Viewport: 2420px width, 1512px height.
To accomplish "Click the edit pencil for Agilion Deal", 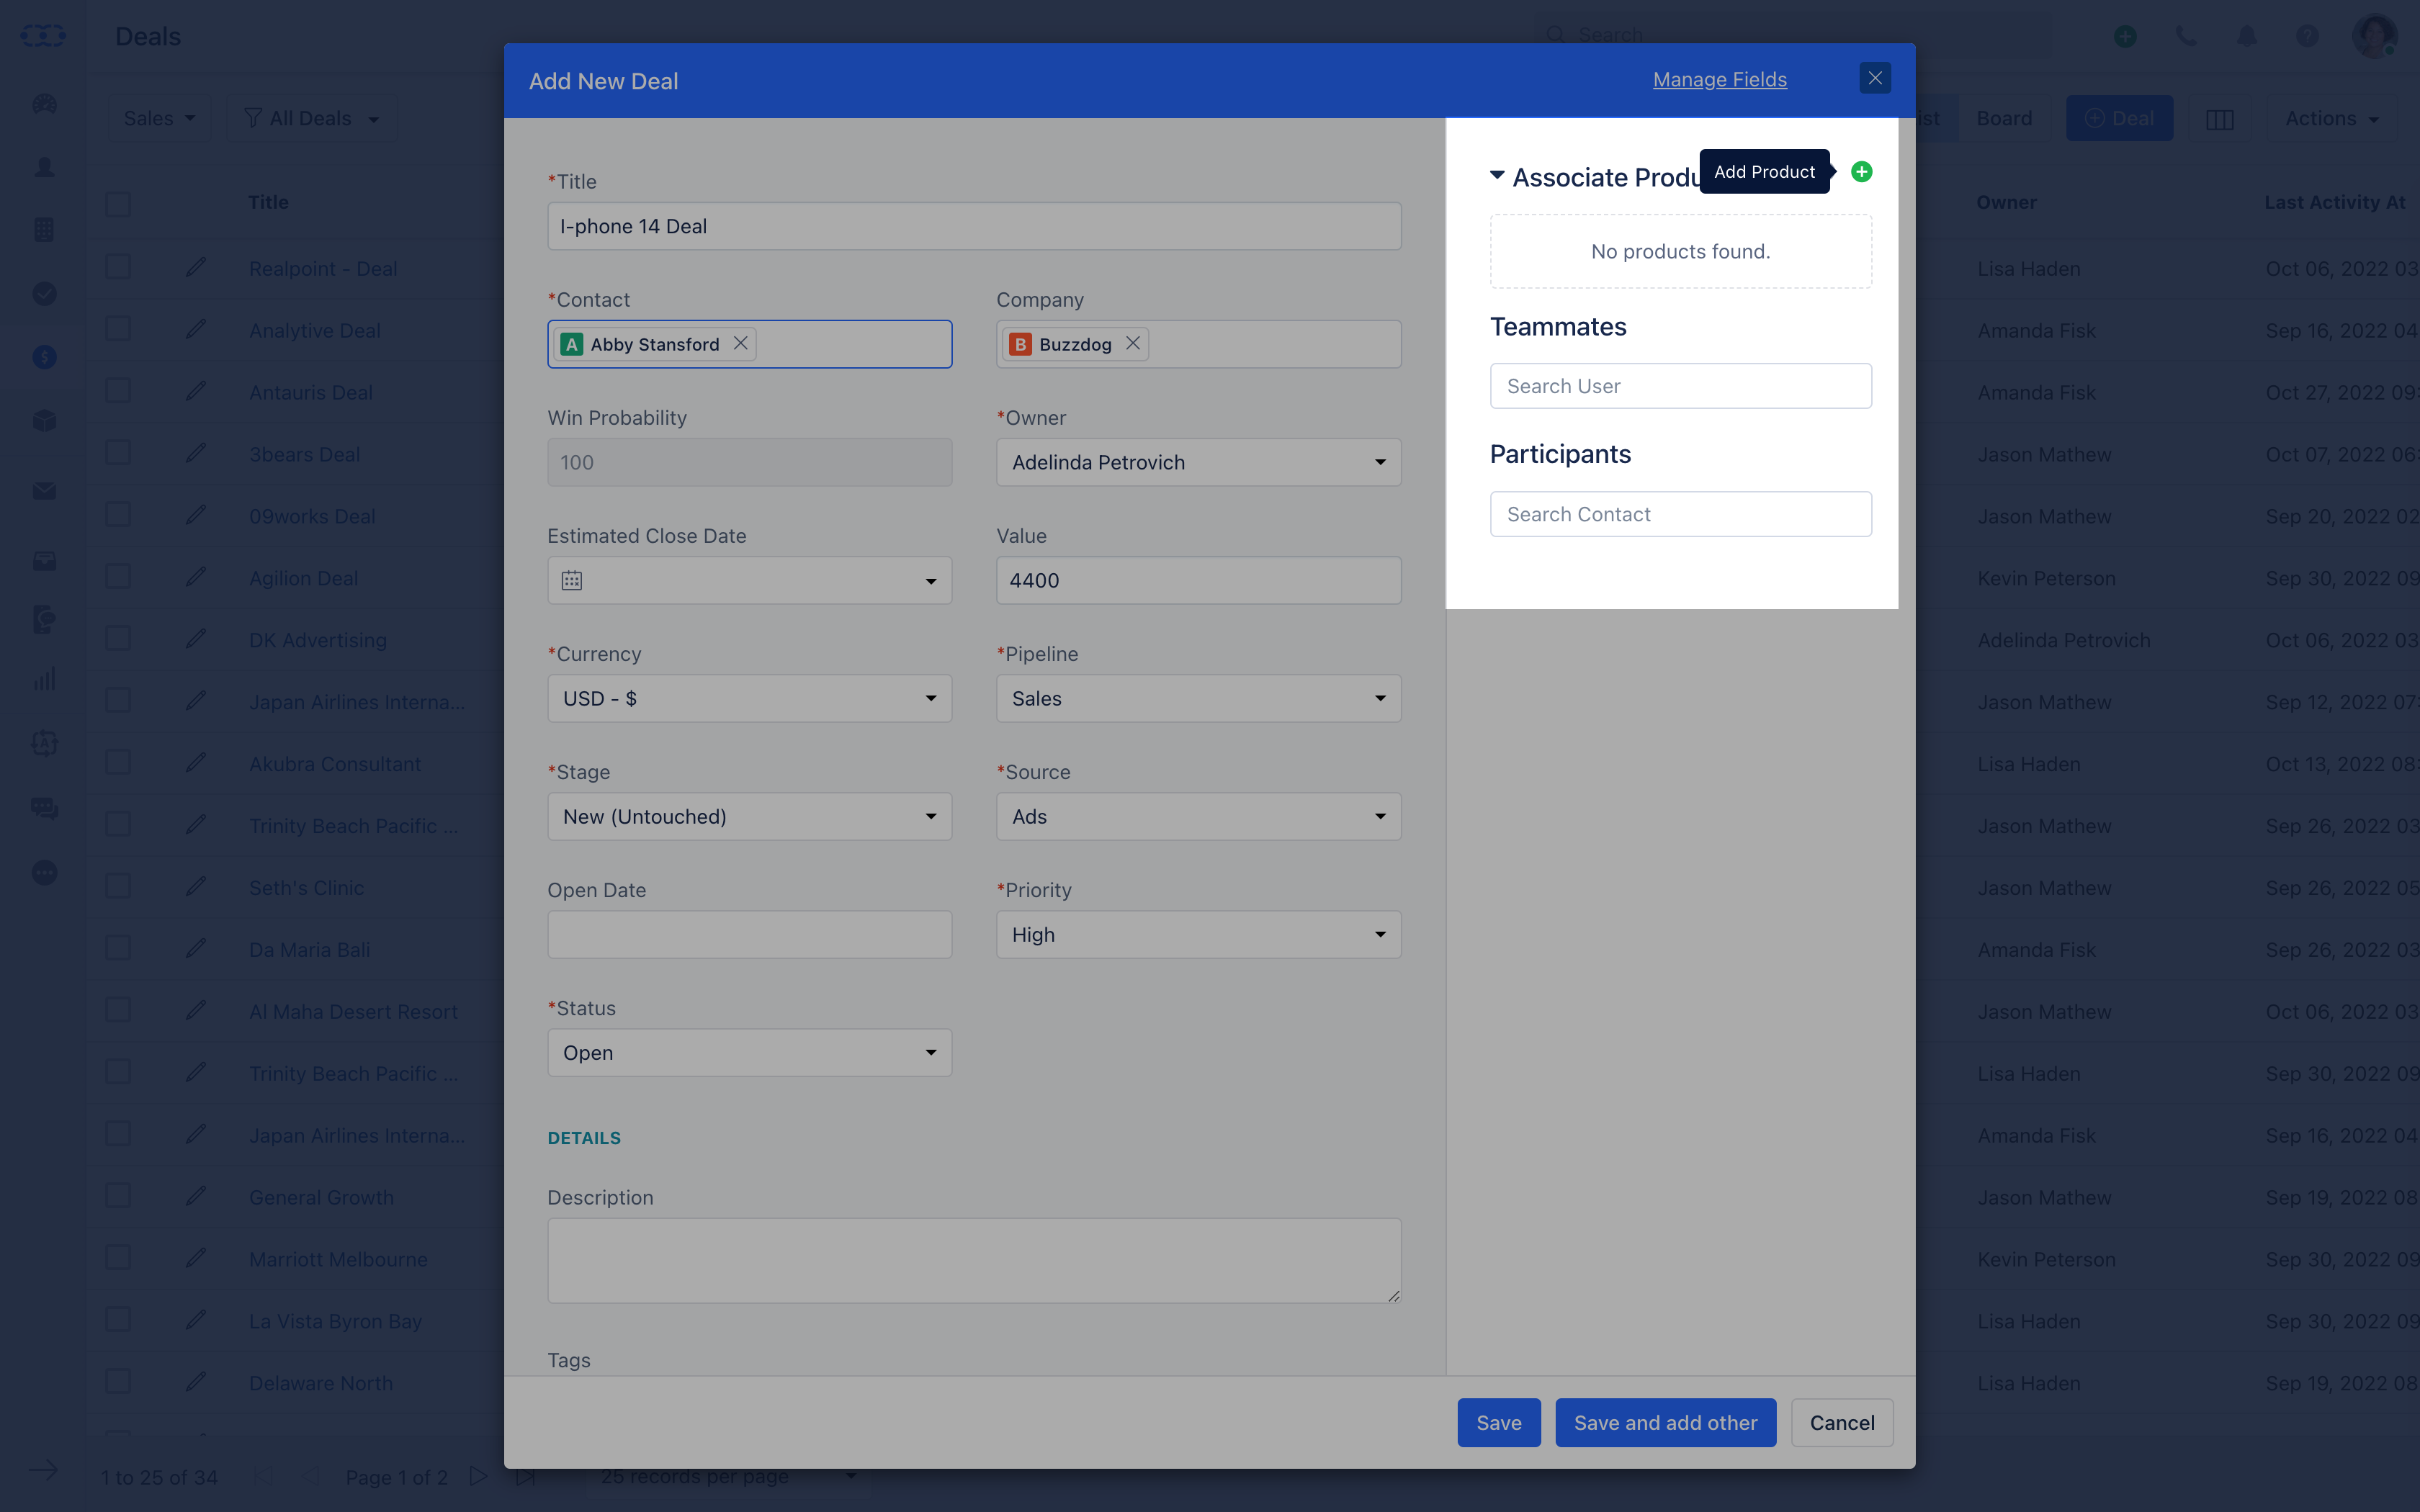I will [196, 577].
